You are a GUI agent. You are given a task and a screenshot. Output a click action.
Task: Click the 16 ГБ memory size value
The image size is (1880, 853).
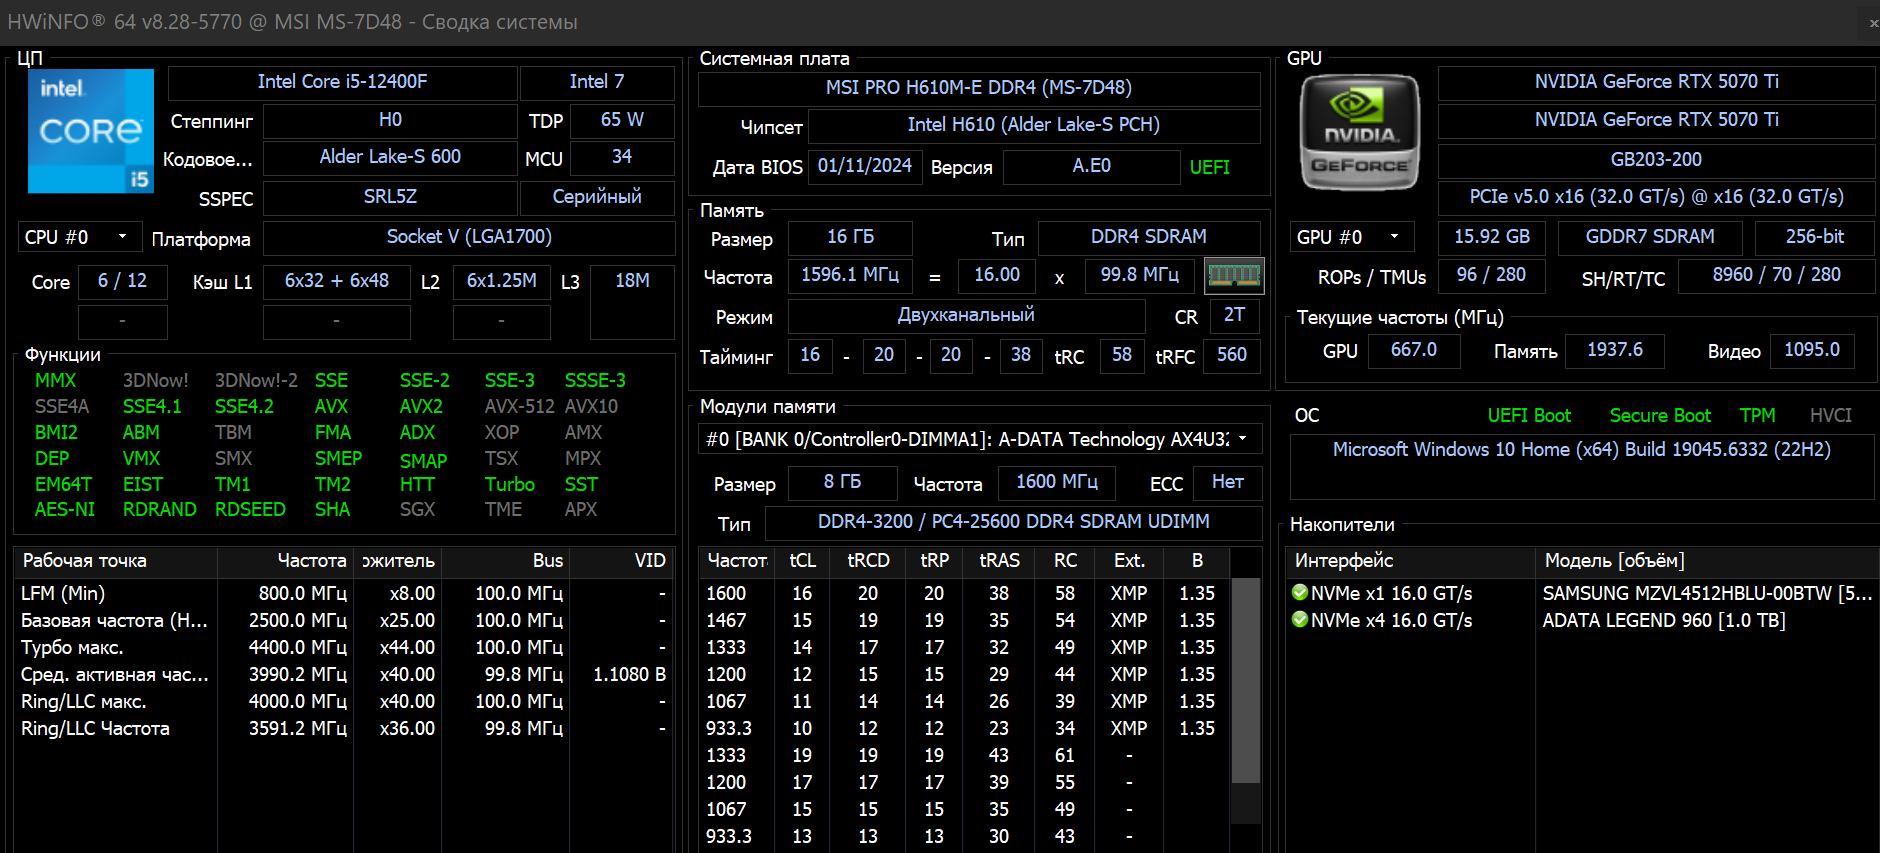coord(850,237)
